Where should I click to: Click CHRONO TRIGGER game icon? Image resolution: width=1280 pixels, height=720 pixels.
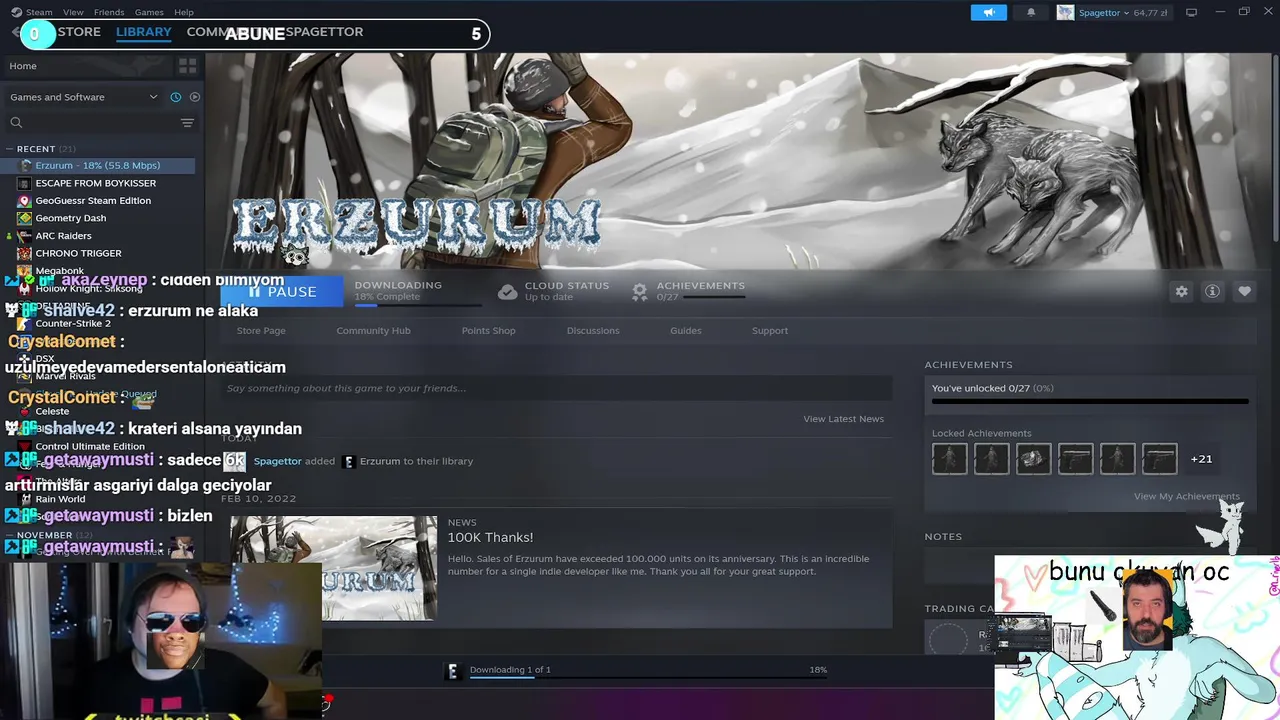coord(24,253)
